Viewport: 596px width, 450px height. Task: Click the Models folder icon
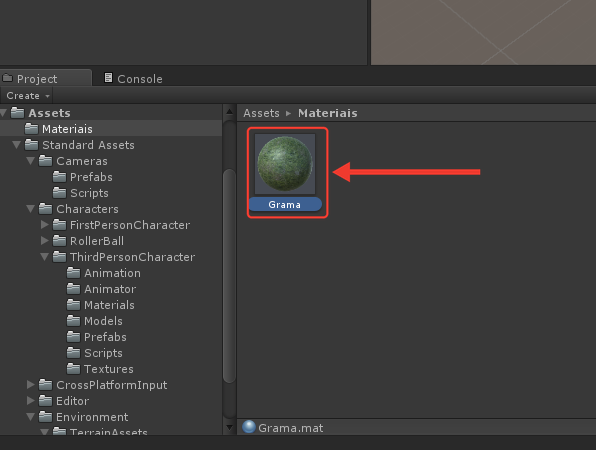point(73,320)
